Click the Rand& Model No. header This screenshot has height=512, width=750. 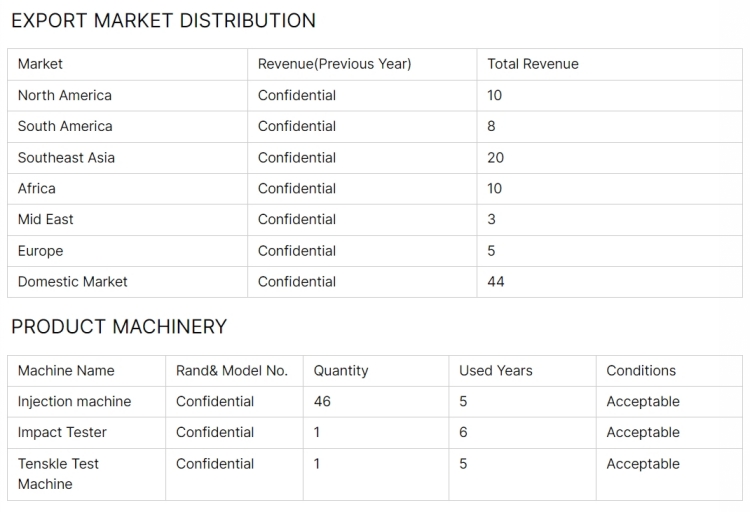[x=232, y=370]
